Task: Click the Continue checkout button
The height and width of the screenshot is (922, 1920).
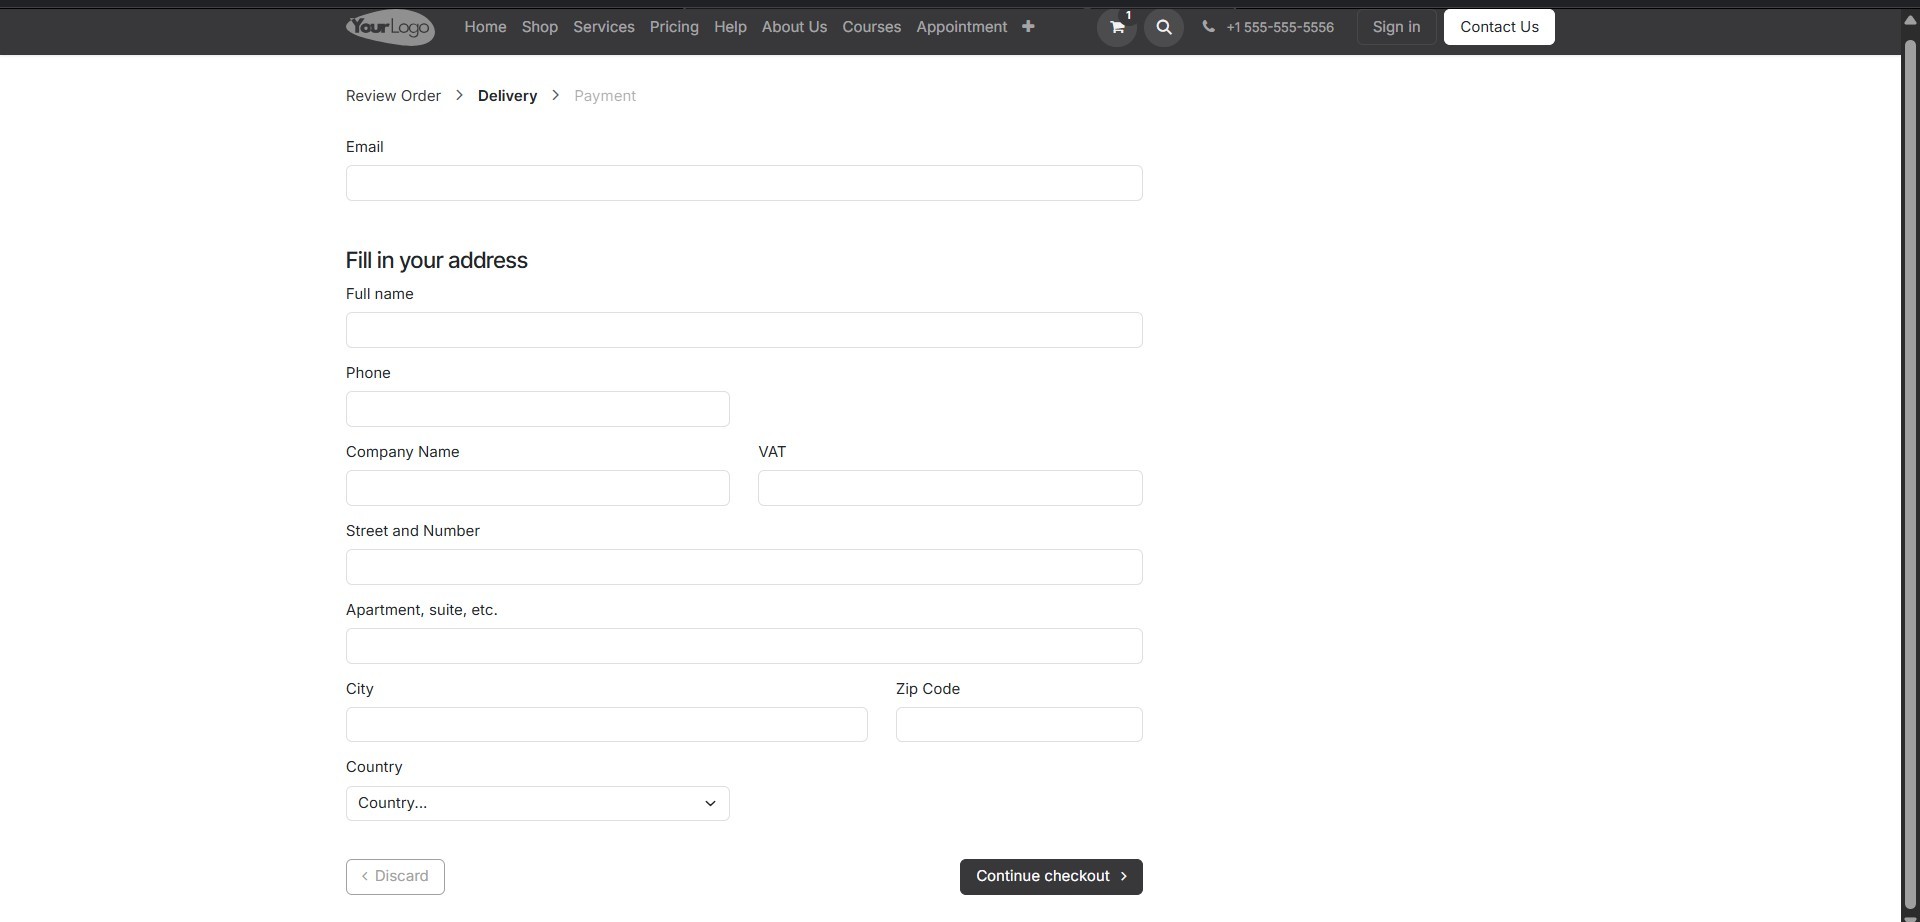Action: (x=1050, y=876)
